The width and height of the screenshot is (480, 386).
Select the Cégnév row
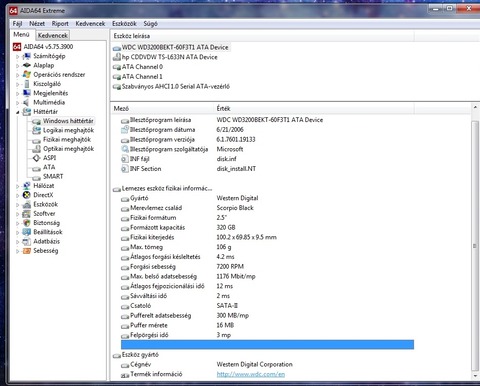click(267, 365)
